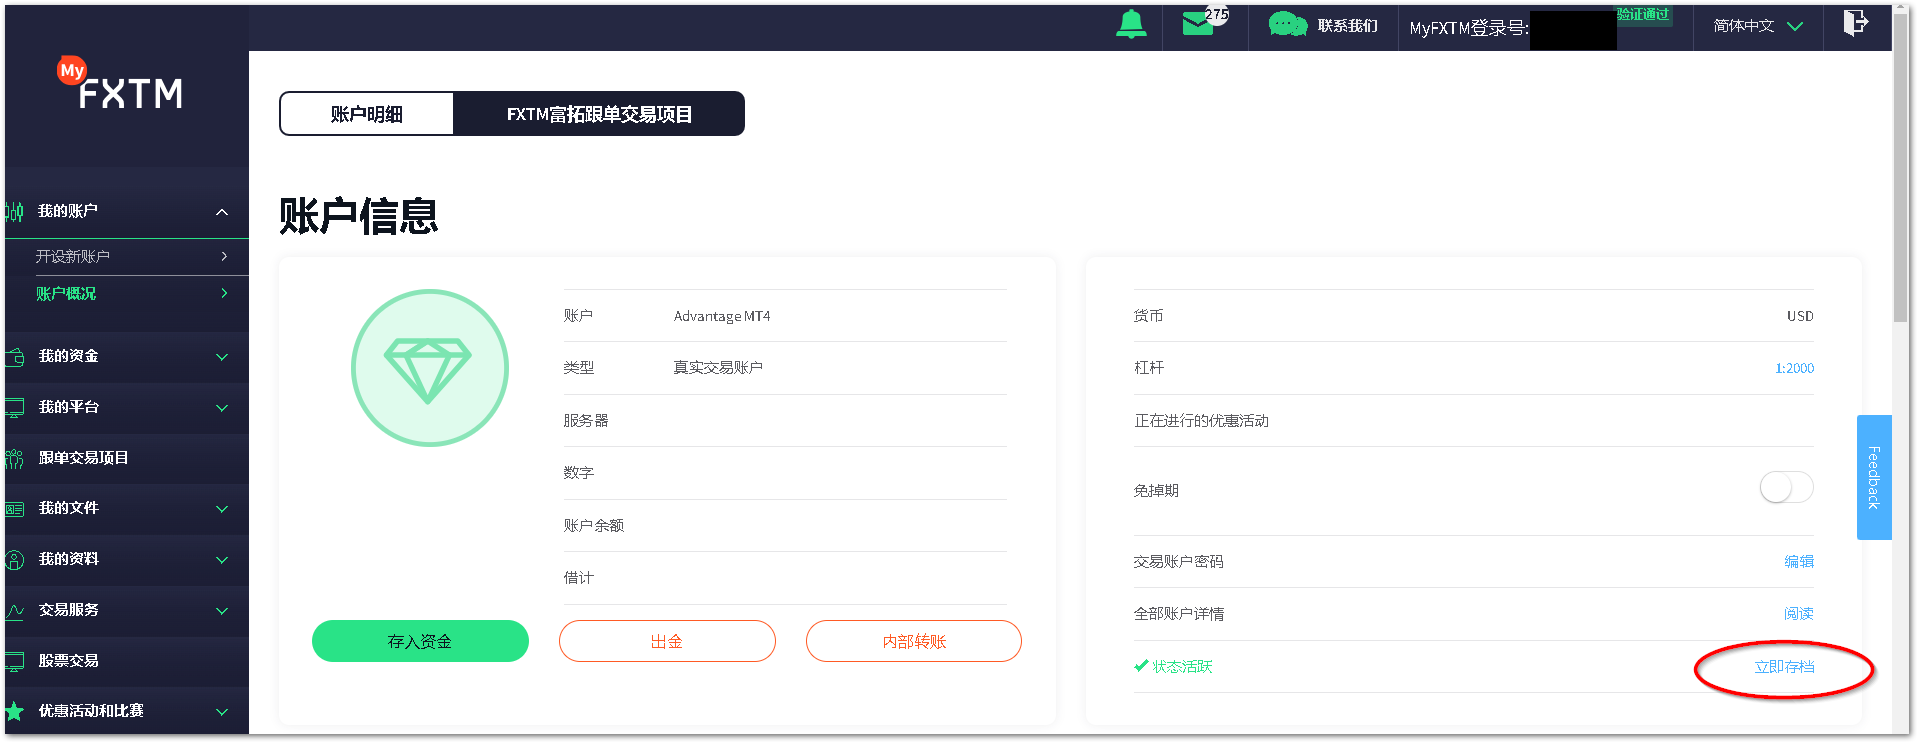Click the 立即存档 archive link
The width and height of the screenshot is (1918, 743).
click(x=1784, y=667)
